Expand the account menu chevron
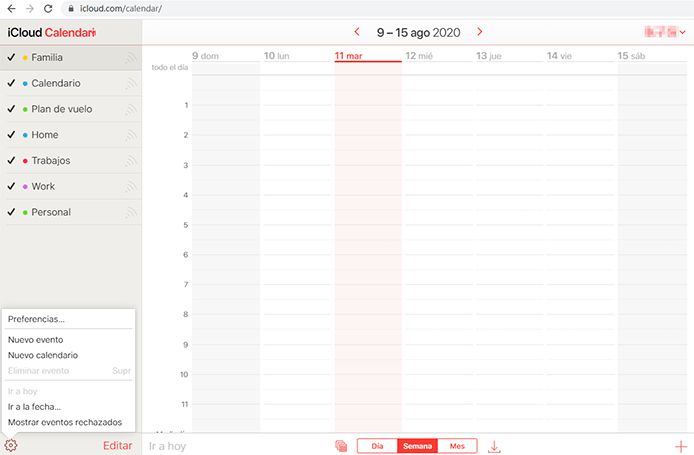 [x=682, y=32]
